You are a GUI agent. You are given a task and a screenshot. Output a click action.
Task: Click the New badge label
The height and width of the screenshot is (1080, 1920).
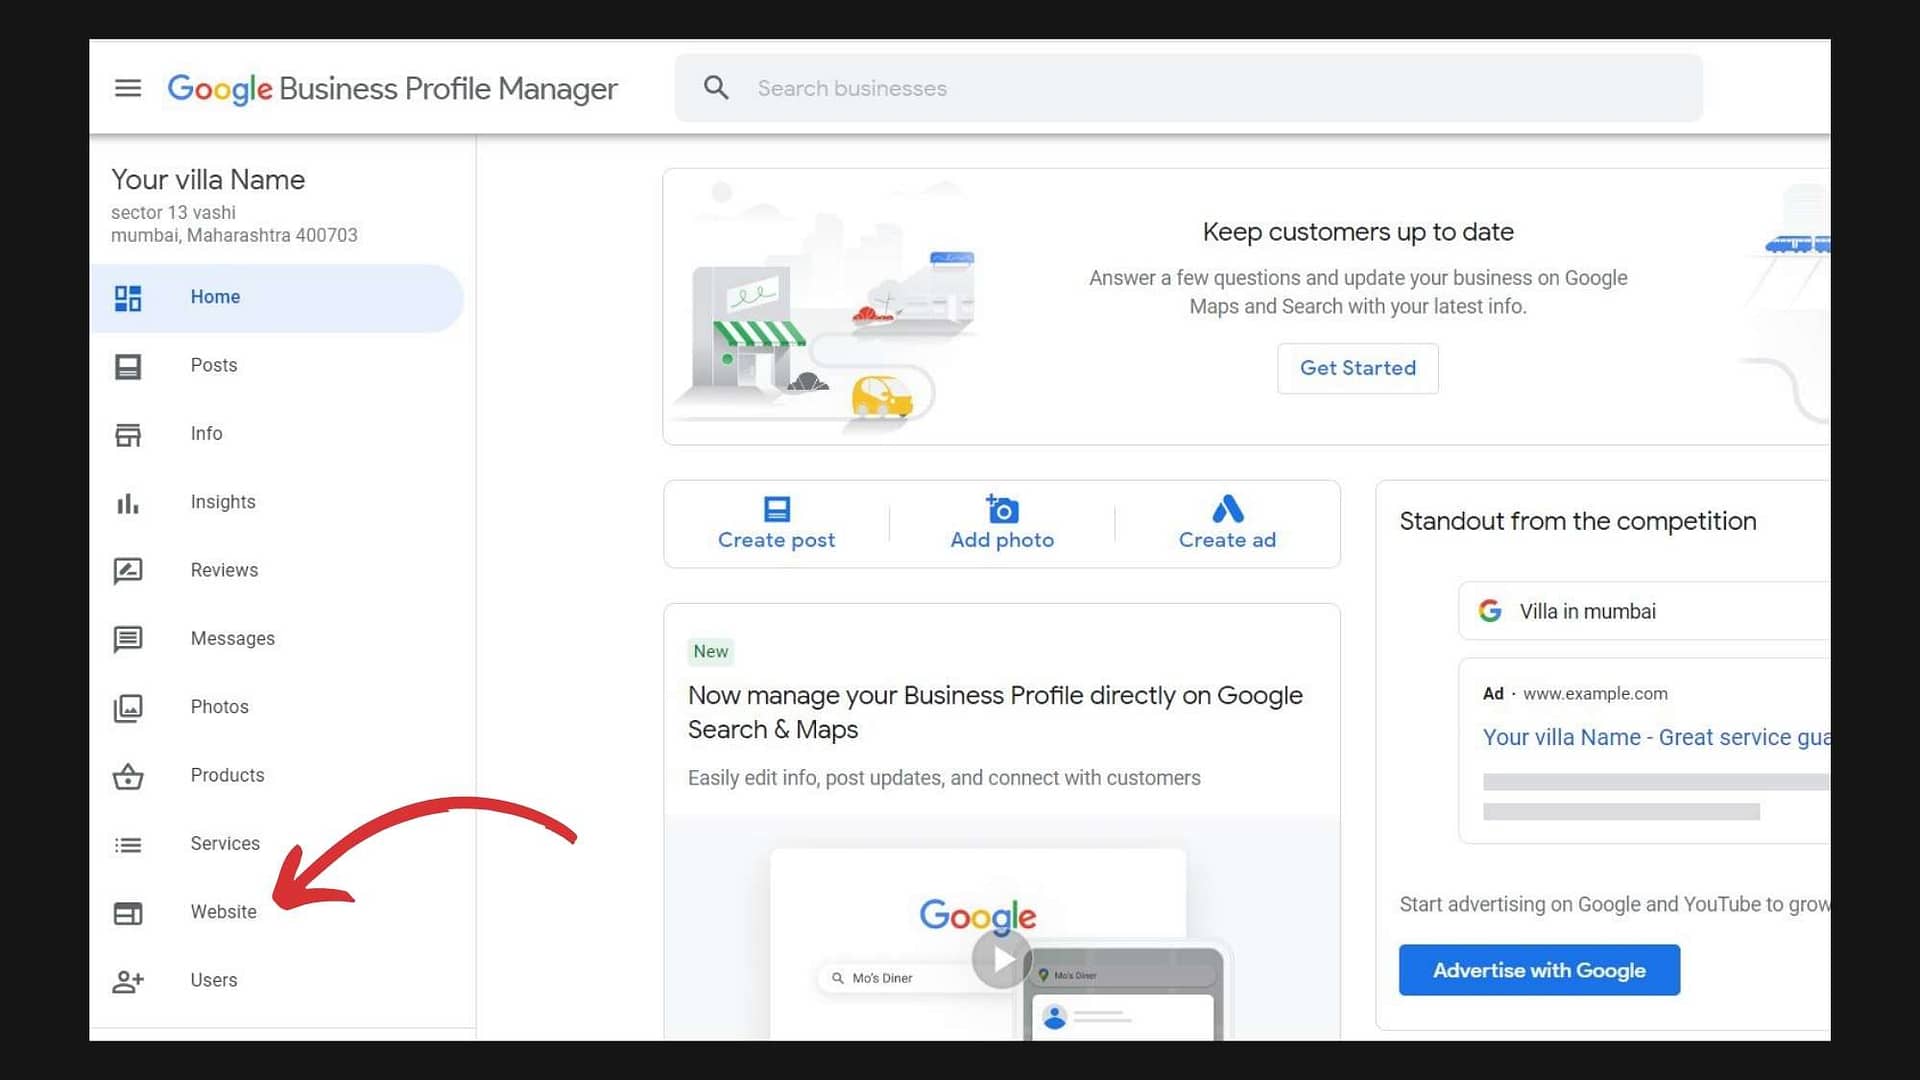coord(711,652)
